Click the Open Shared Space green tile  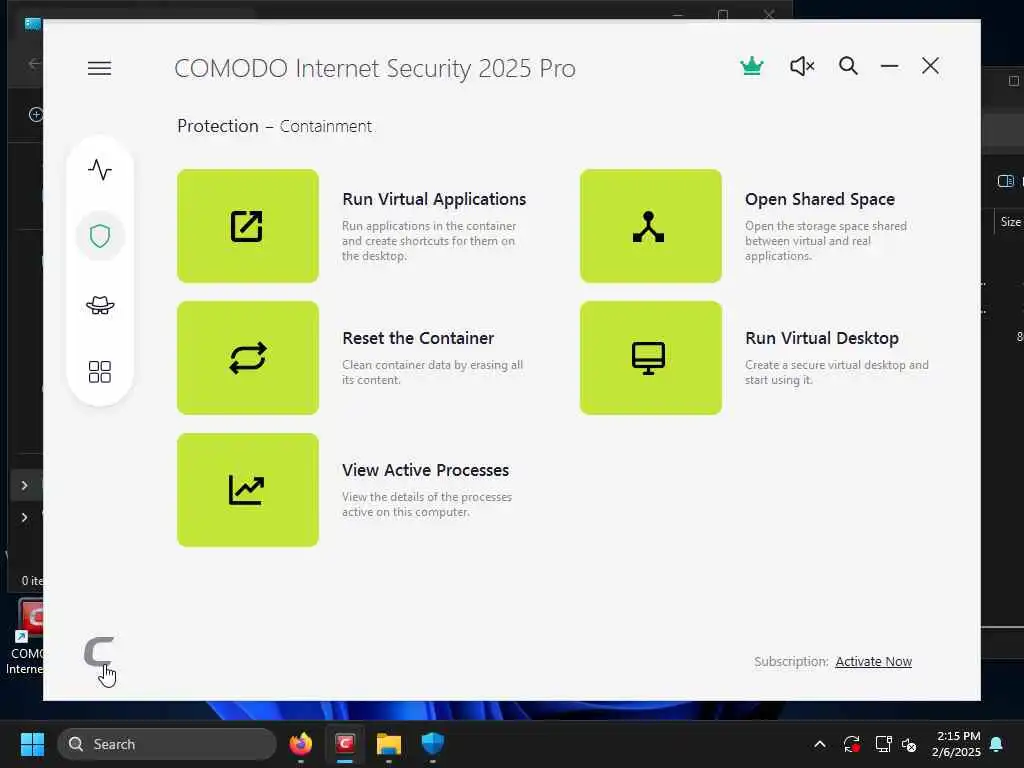click(650, 226)
